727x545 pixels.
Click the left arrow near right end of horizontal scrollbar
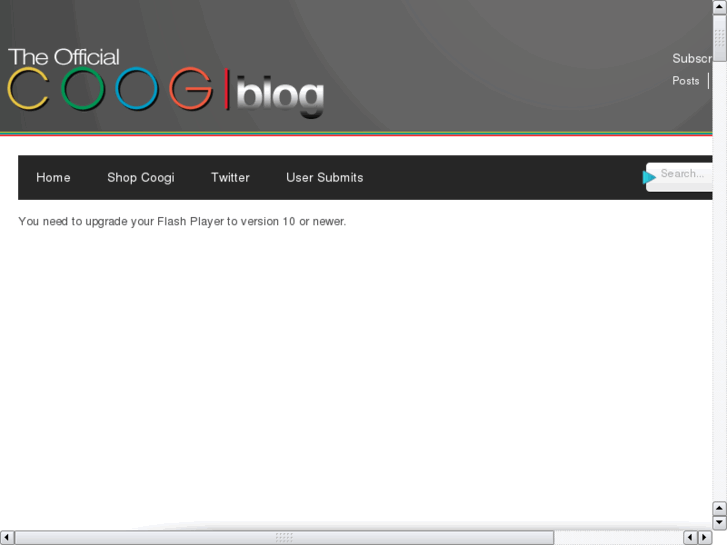[x=690, y=538]
